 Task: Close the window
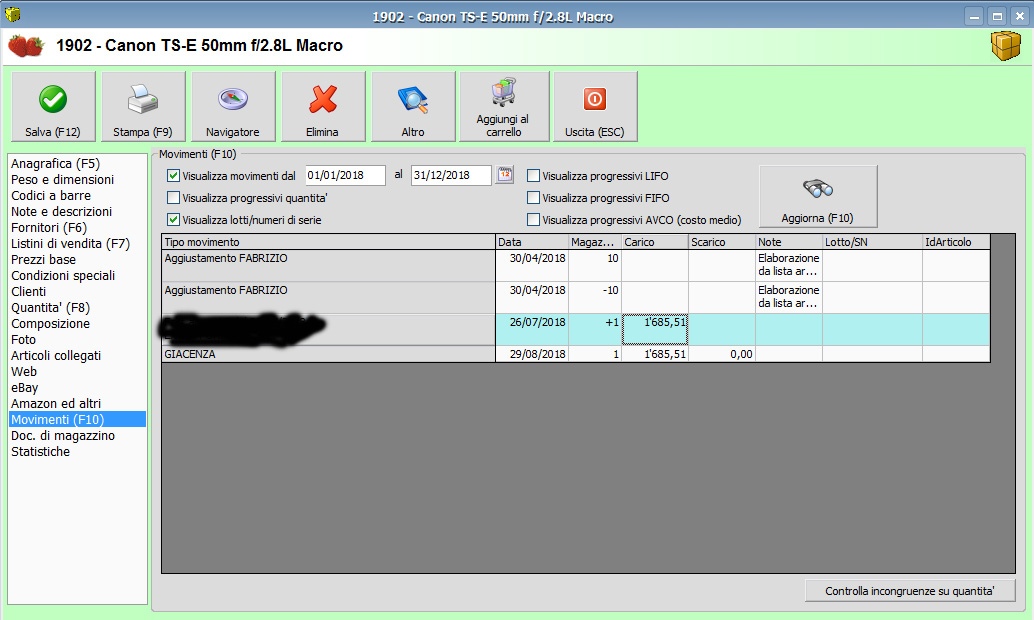(x=1019, y=16)
